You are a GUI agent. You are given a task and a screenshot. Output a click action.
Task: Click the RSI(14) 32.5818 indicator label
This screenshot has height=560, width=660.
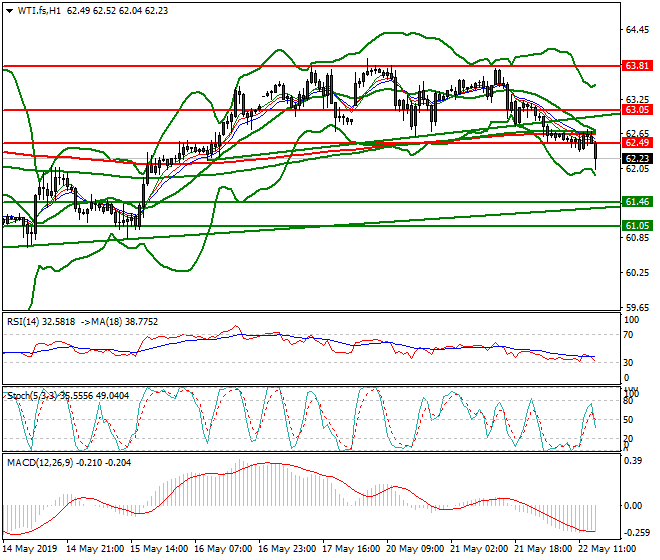coord(41,322)
